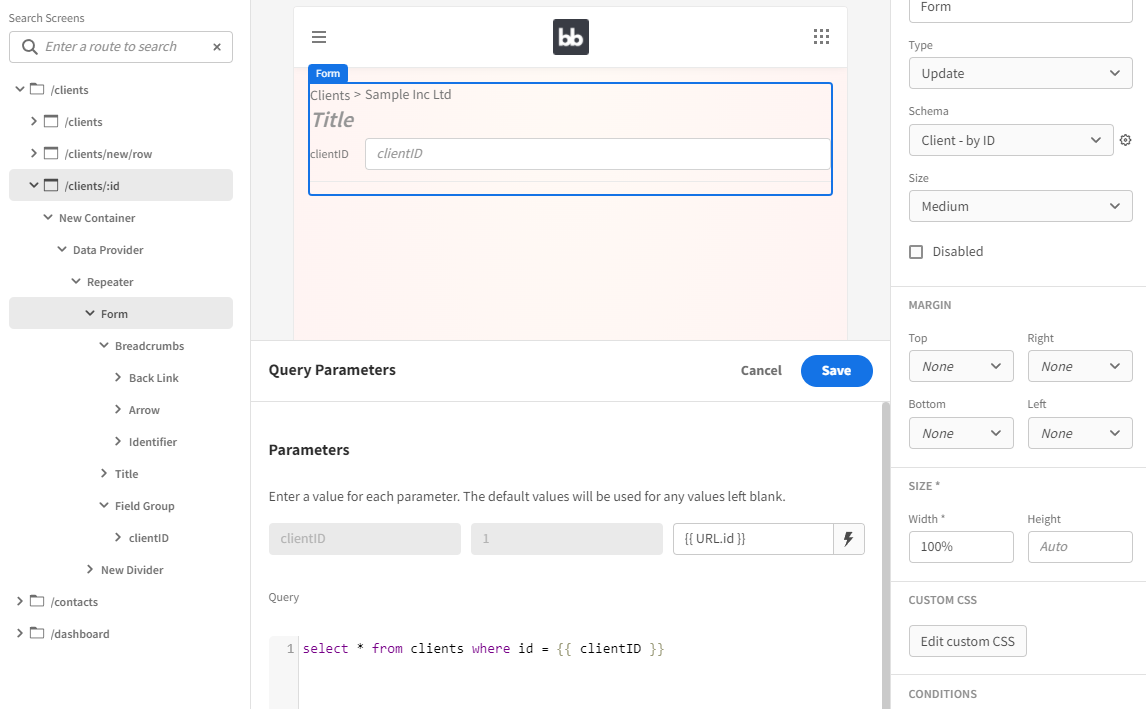The image size is (1146, 709).
Task: Select the Data Provider tree item label
Action: (108, 250)
